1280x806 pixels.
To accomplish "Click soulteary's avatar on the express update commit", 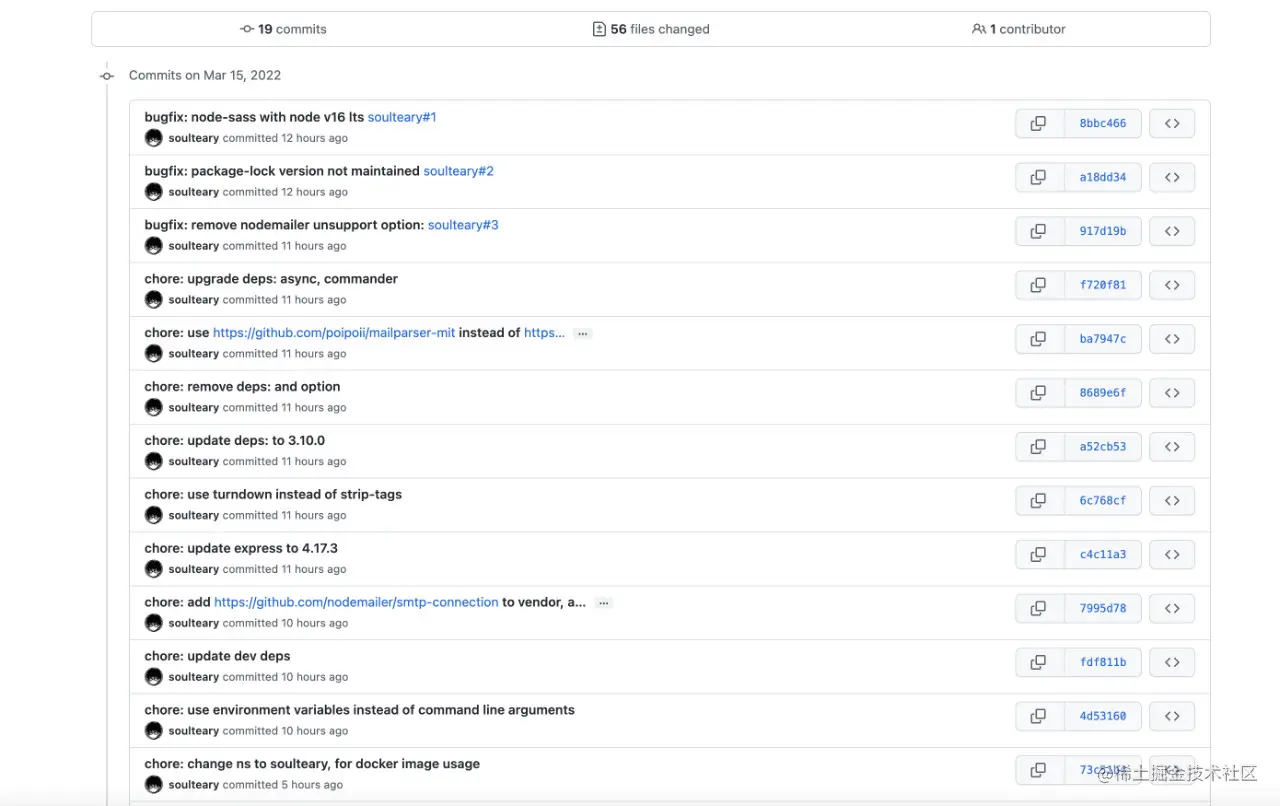I will (153, 569).
